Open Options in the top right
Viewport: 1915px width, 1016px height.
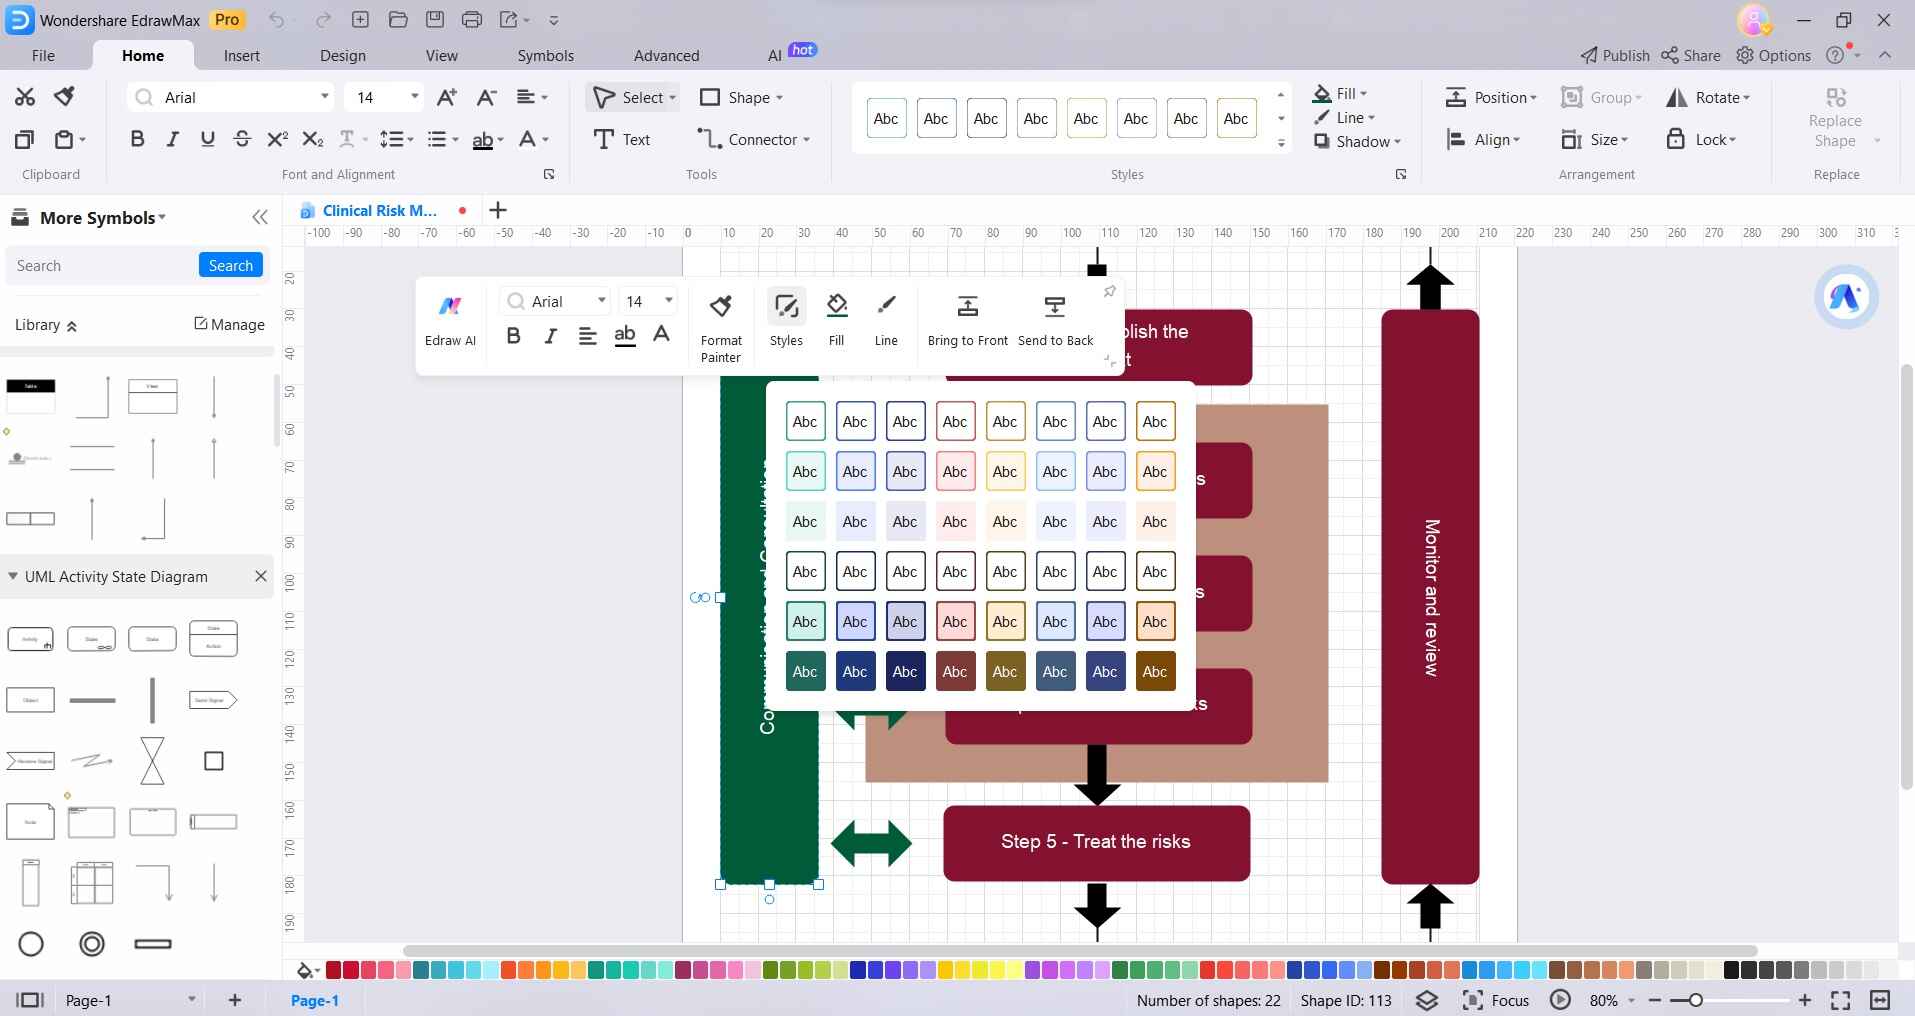[x=1774, y=55]
